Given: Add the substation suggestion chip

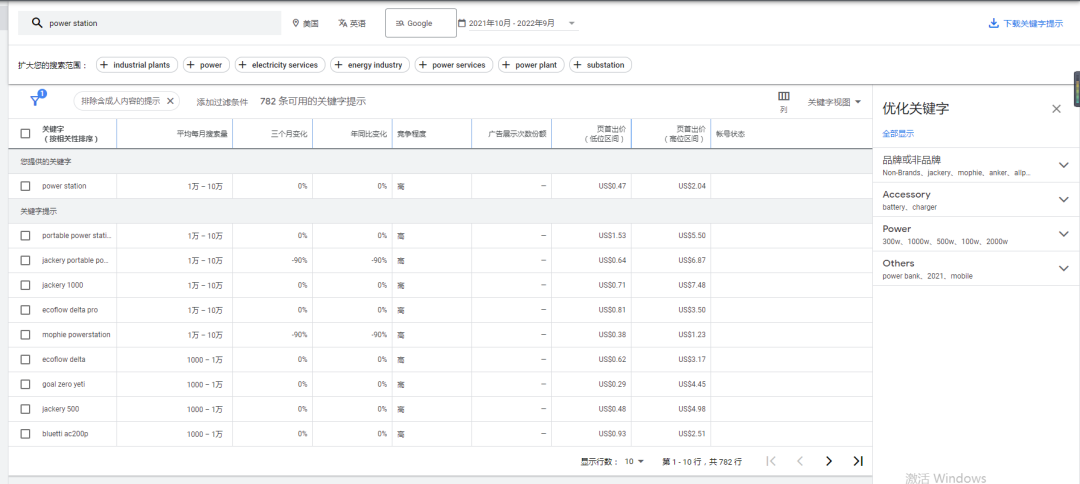Looking at the screenshot, I should tap(601, 65).
